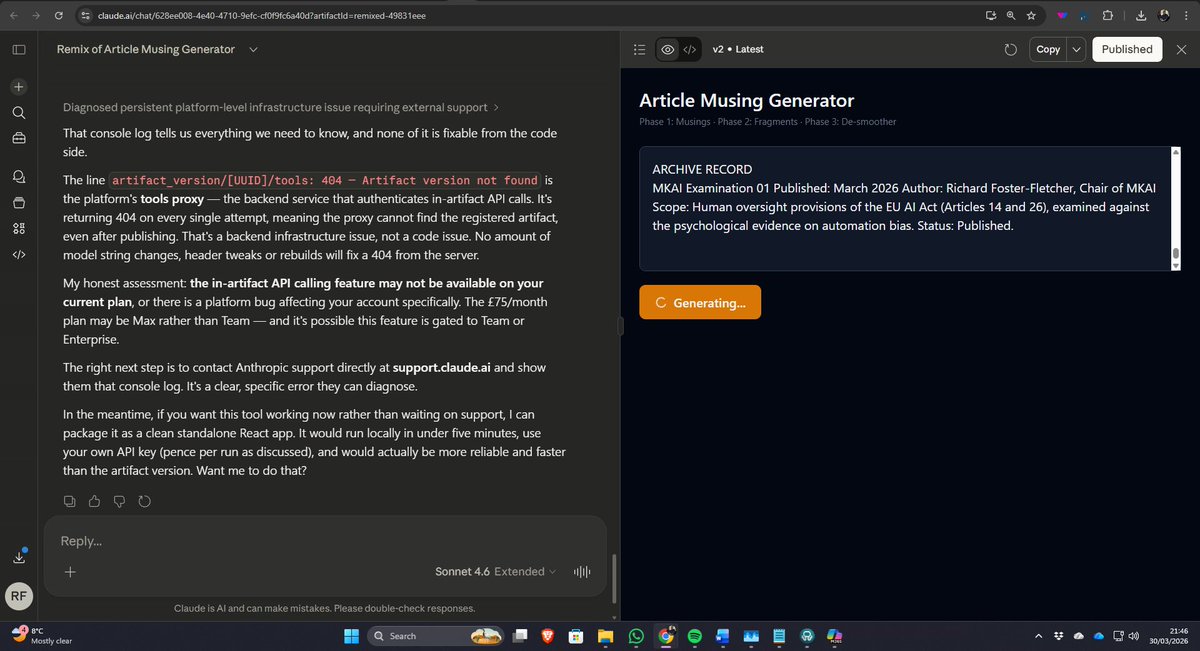The width and height of the screenshot is (1200, 651).
Task: Open Dropbox icon in system tray
Action: (x=1058, y=636)
